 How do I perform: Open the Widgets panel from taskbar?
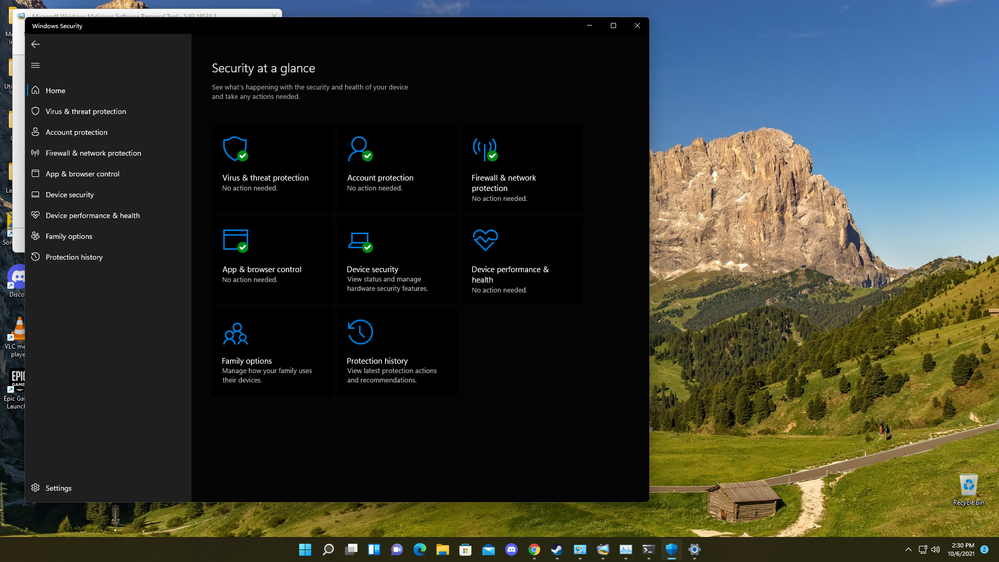(374, 549)
